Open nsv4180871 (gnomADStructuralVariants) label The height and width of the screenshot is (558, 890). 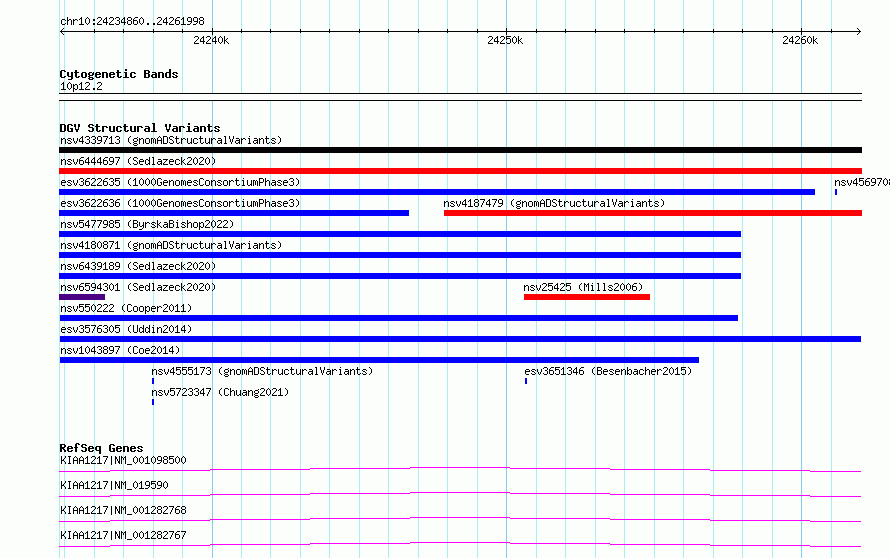(171, 245)
